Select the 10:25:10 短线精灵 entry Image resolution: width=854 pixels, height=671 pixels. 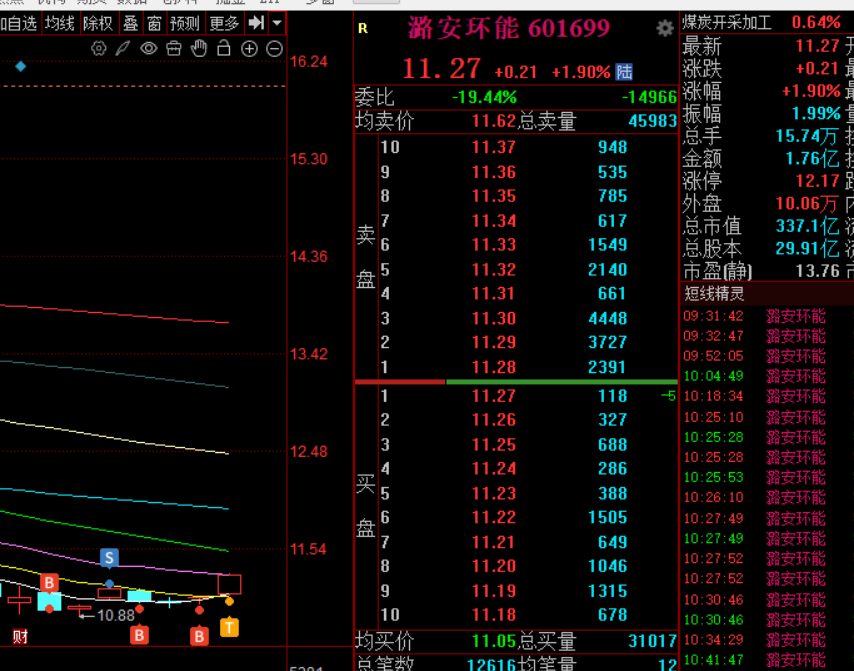(767, 417)
